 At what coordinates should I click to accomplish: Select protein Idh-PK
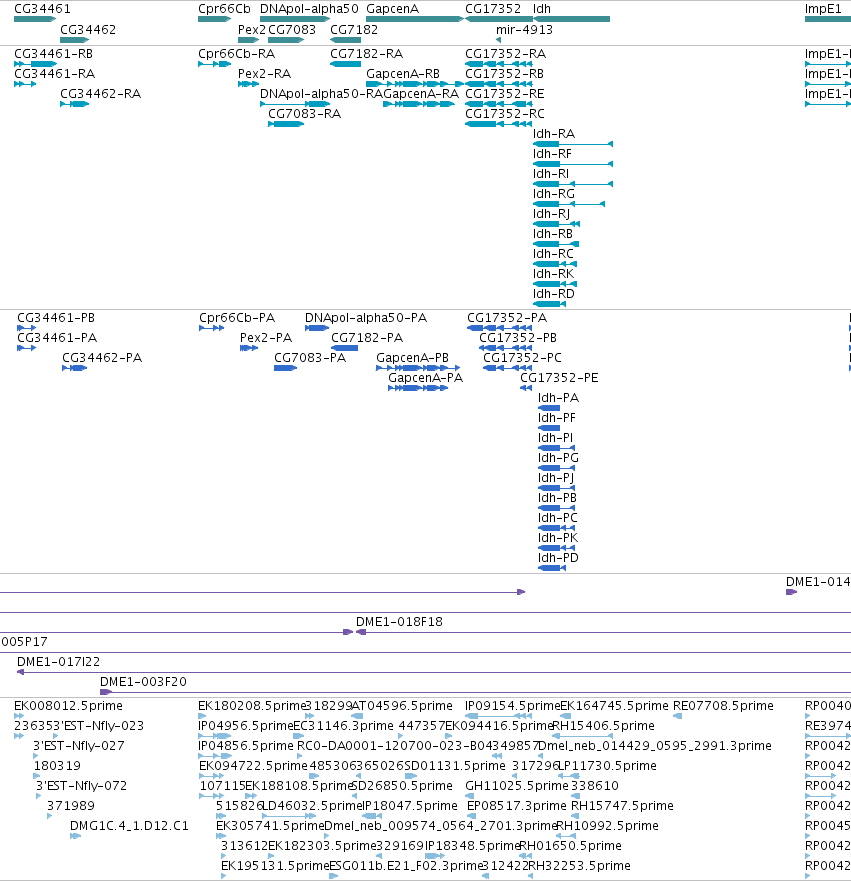click(x=556, y=548)
